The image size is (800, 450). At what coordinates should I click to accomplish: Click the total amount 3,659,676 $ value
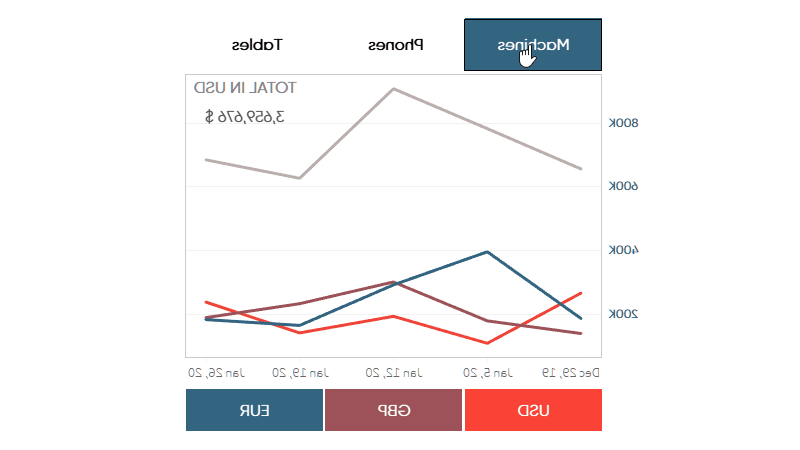pos(244,115)
